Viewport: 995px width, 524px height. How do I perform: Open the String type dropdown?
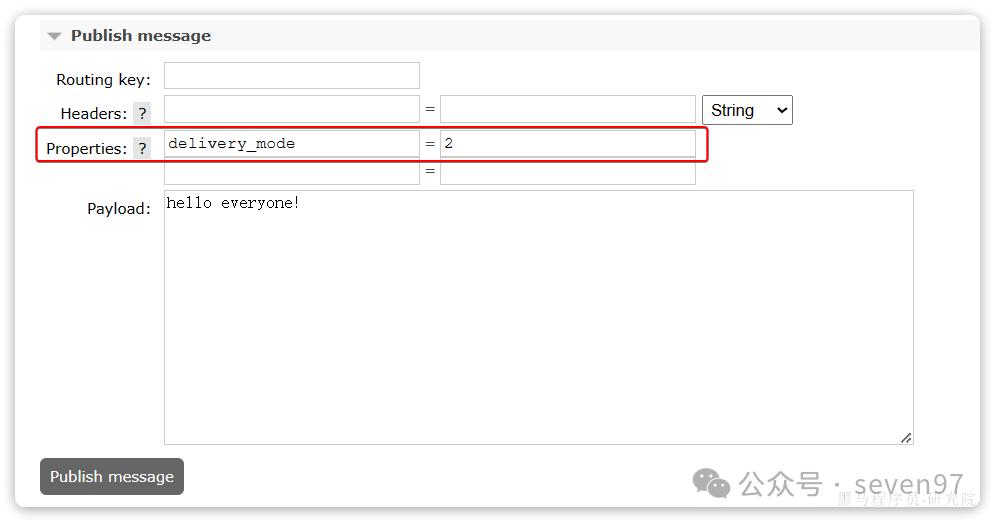tap(747, 110)
